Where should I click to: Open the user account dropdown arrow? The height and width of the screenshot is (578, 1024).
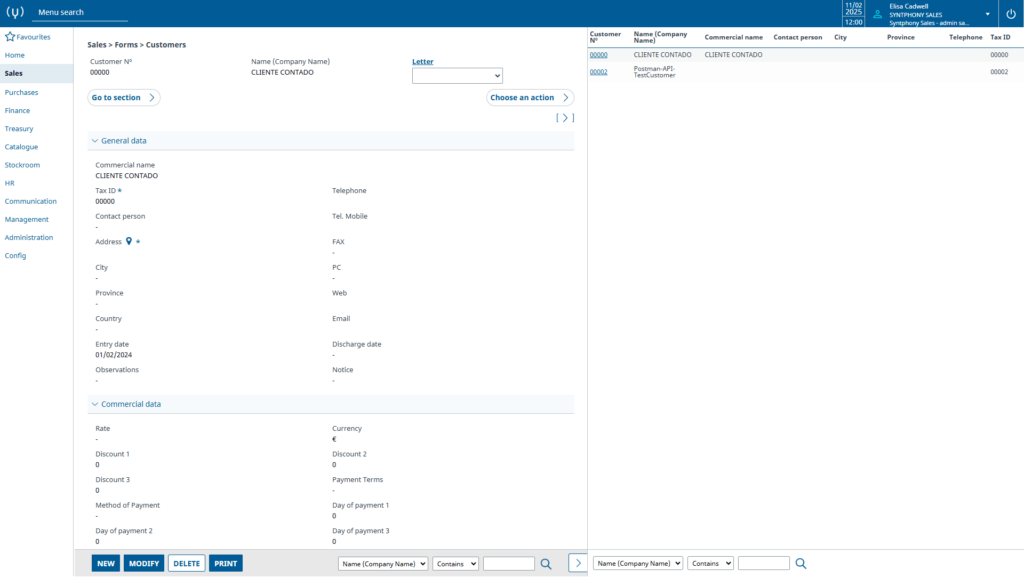coord(987,14)
